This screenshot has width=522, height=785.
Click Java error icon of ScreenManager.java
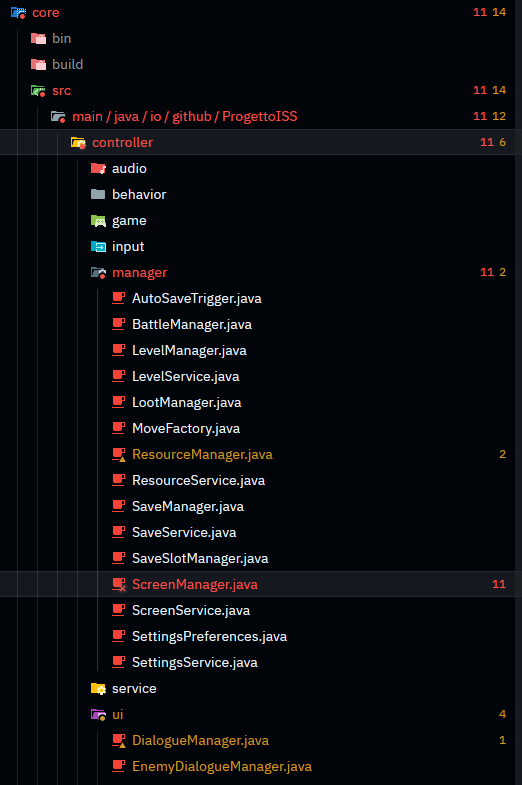point(119,585)
